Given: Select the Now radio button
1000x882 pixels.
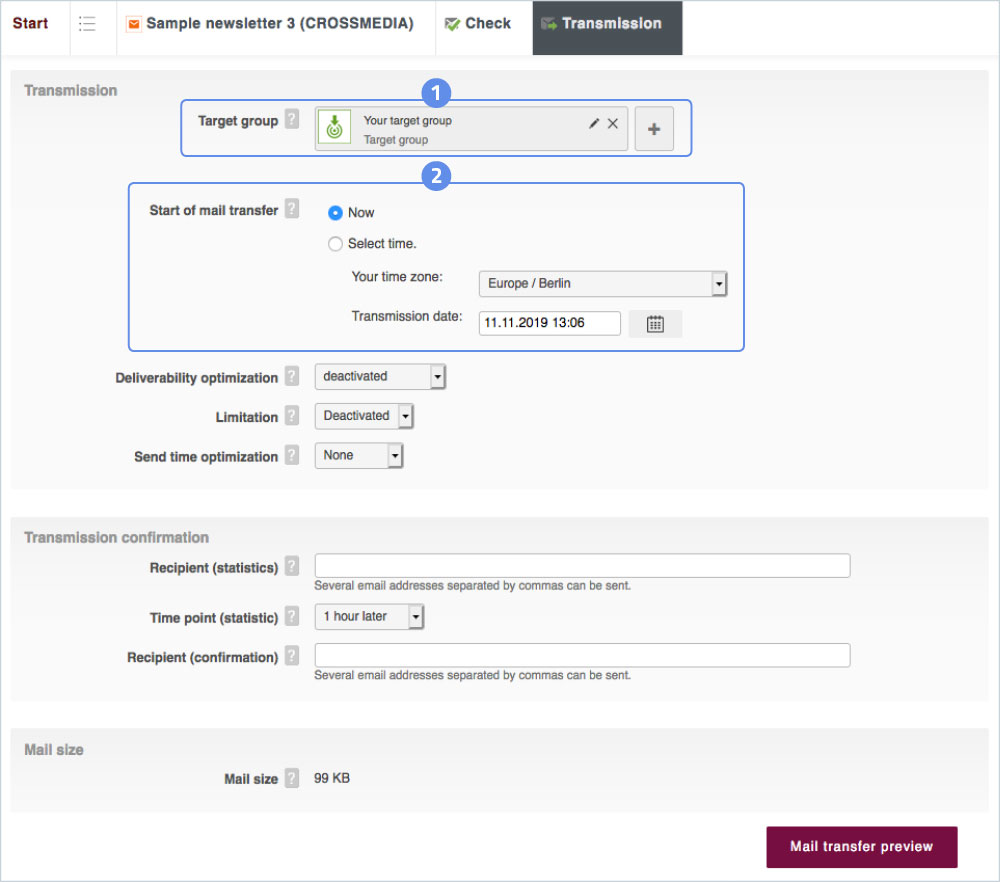Looking at the screenshot, I should [x=336, y=213].
